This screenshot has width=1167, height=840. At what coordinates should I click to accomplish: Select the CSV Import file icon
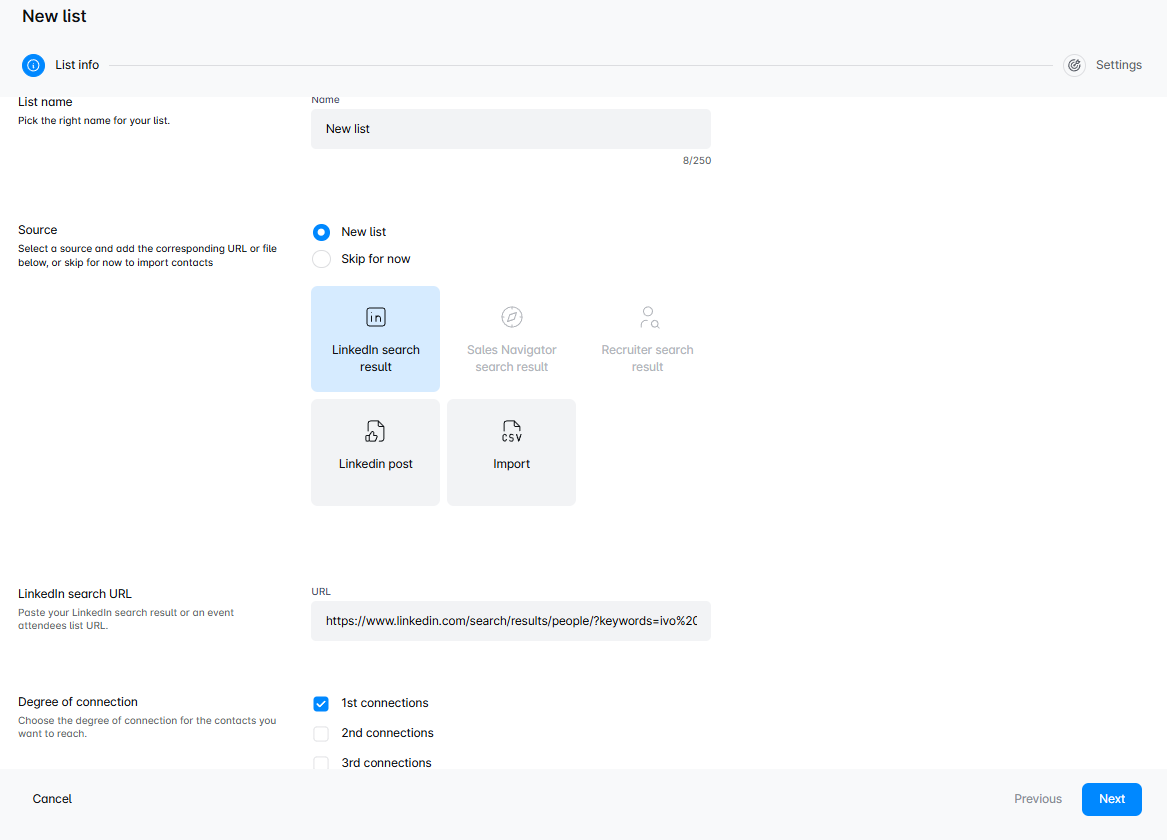pos(512,431)
